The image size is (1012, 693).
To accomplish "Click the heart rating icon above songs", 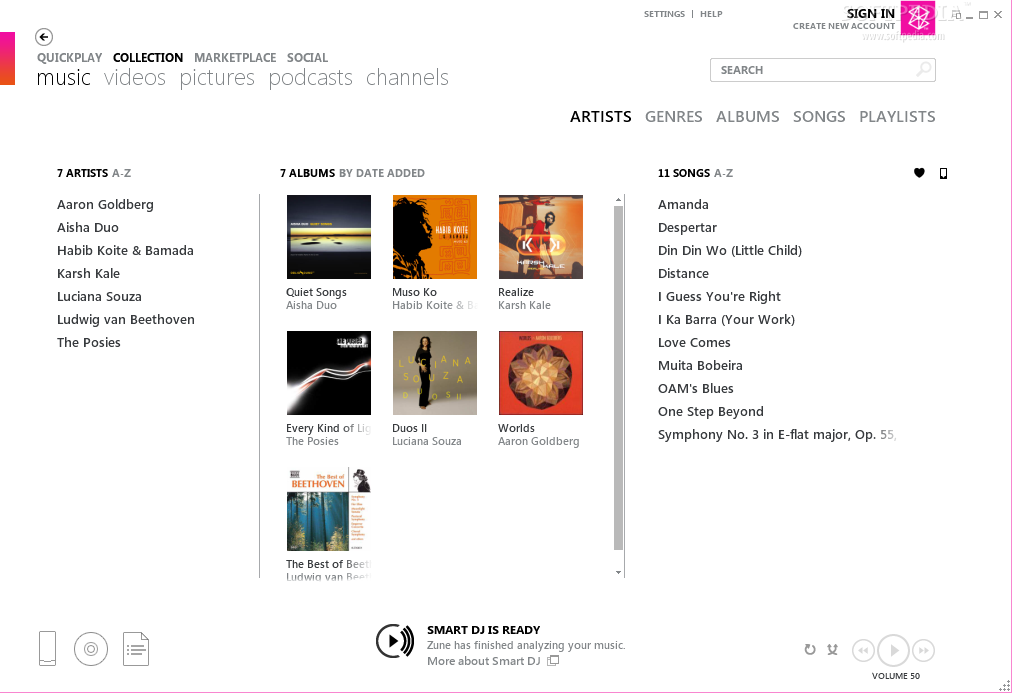I will click(x=919, y=173).
